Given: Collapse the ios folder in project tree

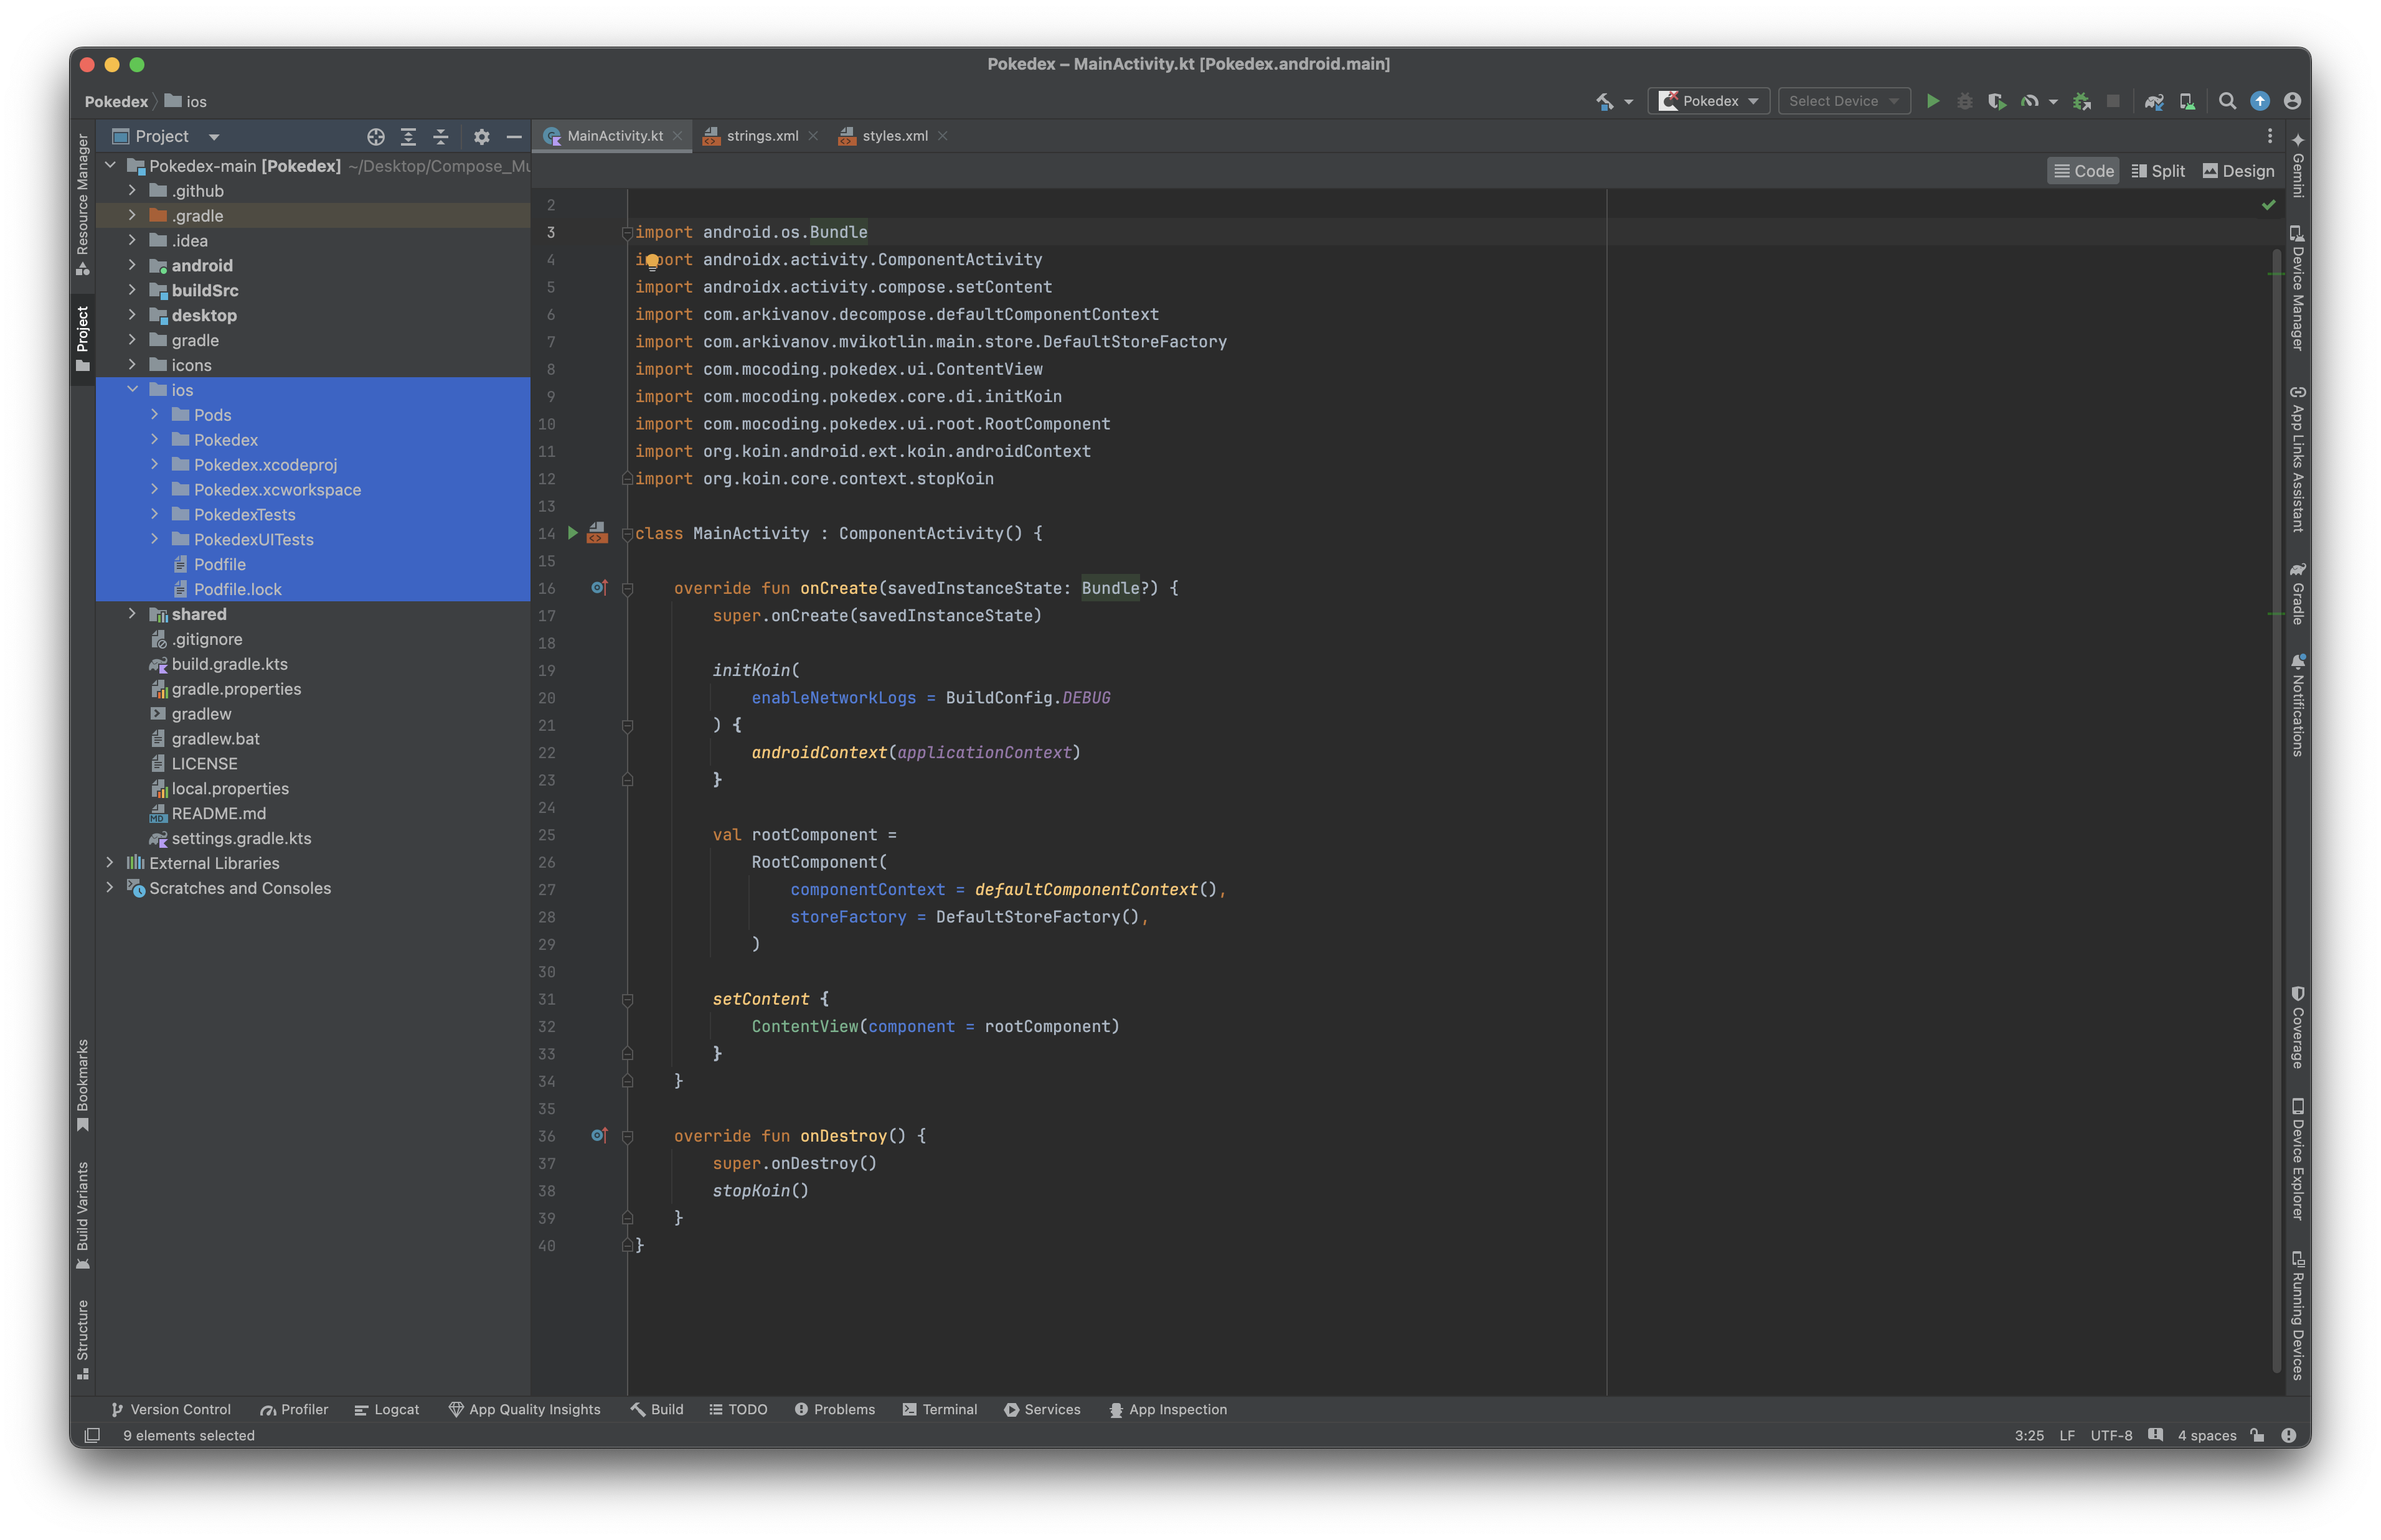Looking at the screenshot, I should pyautogui.click(x=132, y=390).
